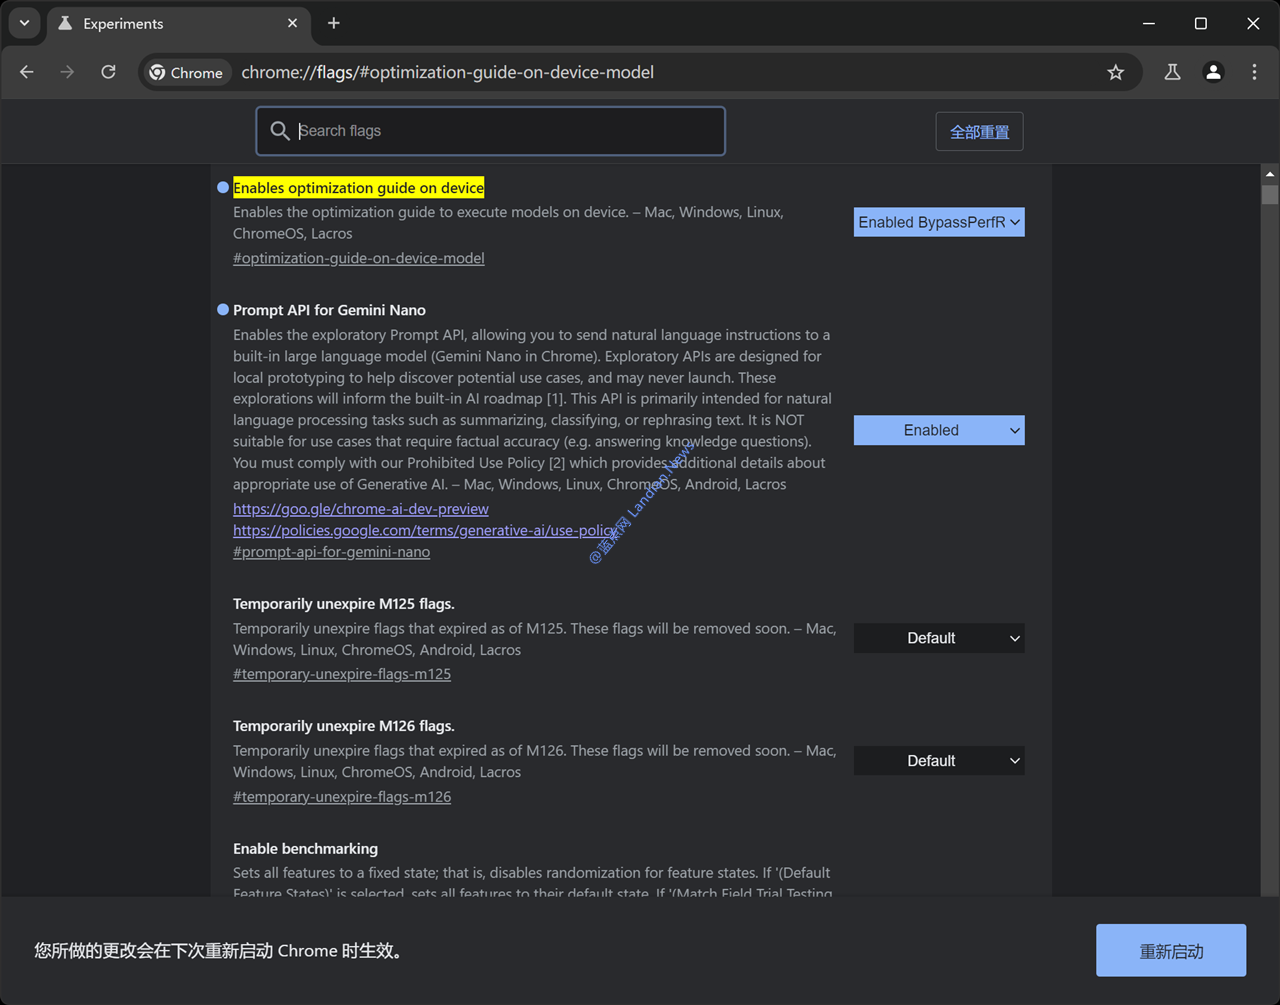Open the Chrome Labs flask icon
The width and height of the screenshot is (1280, 1005).
coord(1172,72)
